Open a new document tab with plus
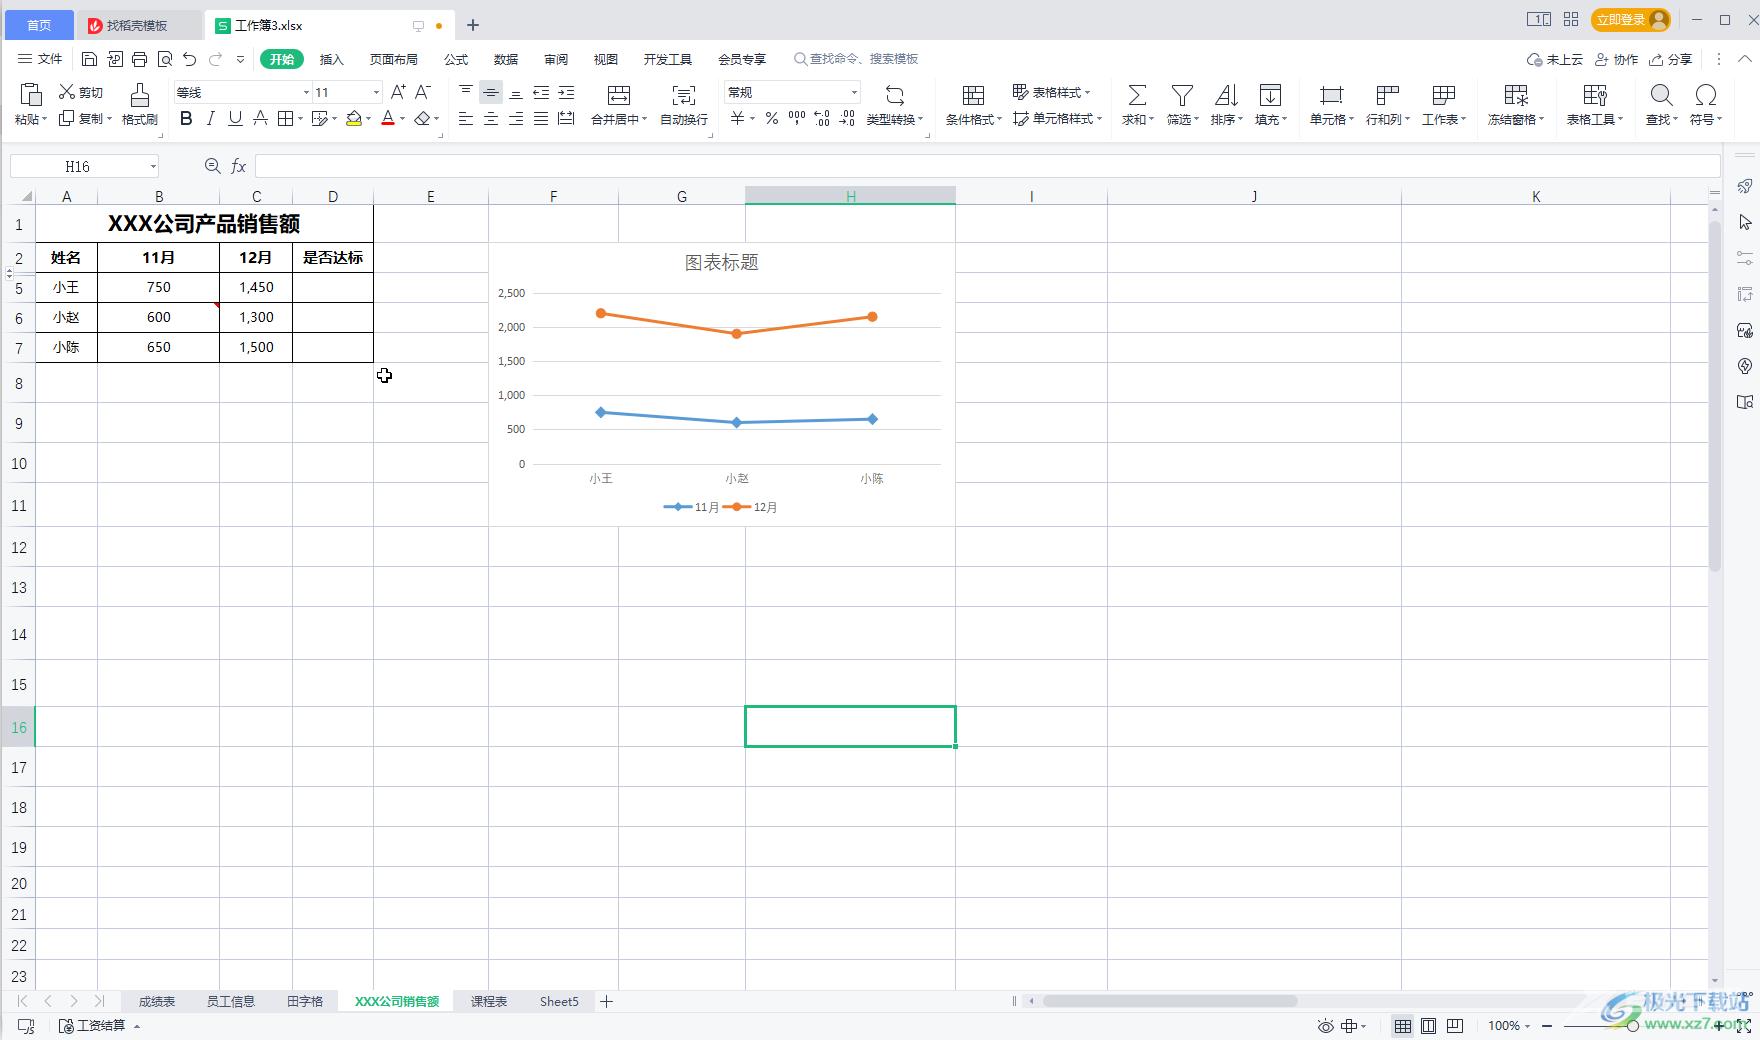 (x=473, y=25)
